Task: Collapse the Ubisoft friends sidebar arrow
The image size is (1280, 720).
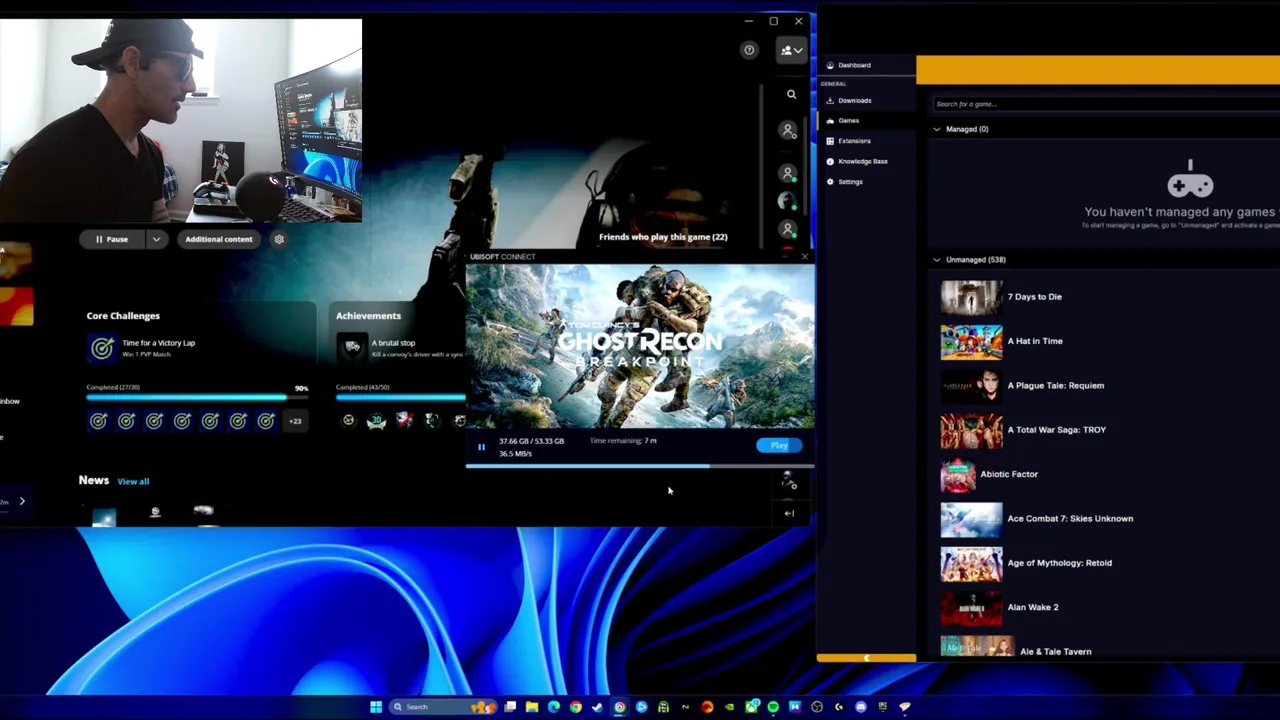Action: click(x=789, y=513)
